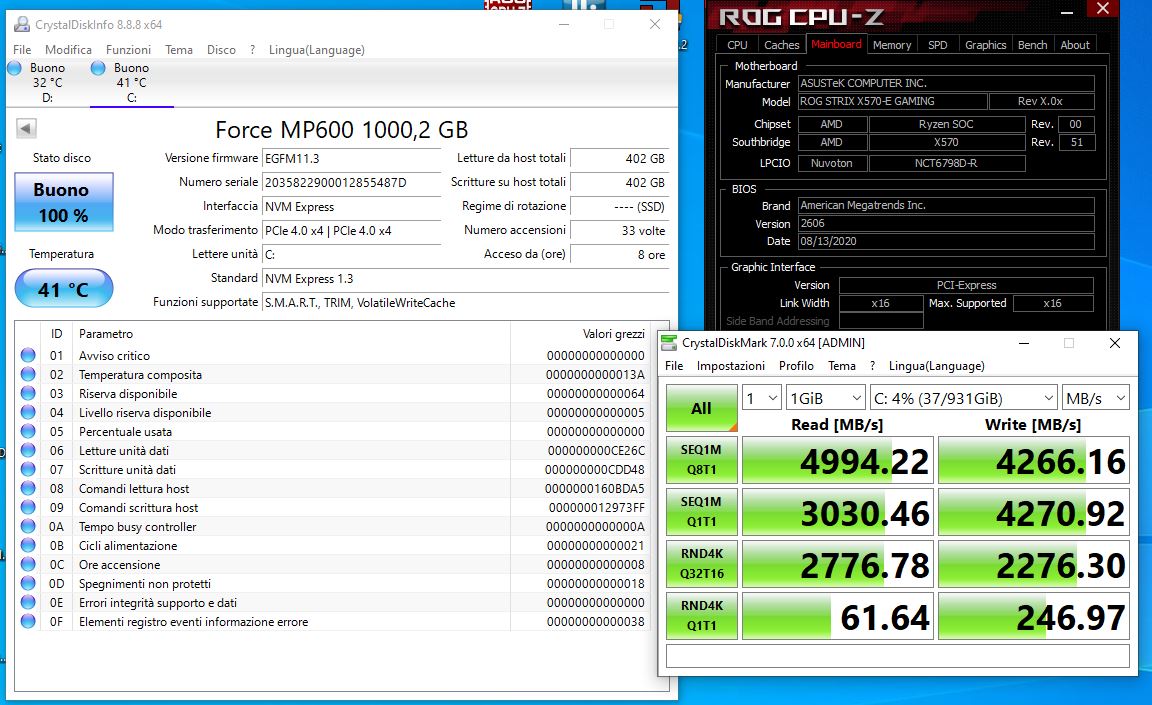1152x705 pixels.
Task: Click the 246.97 write result
Action: tap(1034, 616)
